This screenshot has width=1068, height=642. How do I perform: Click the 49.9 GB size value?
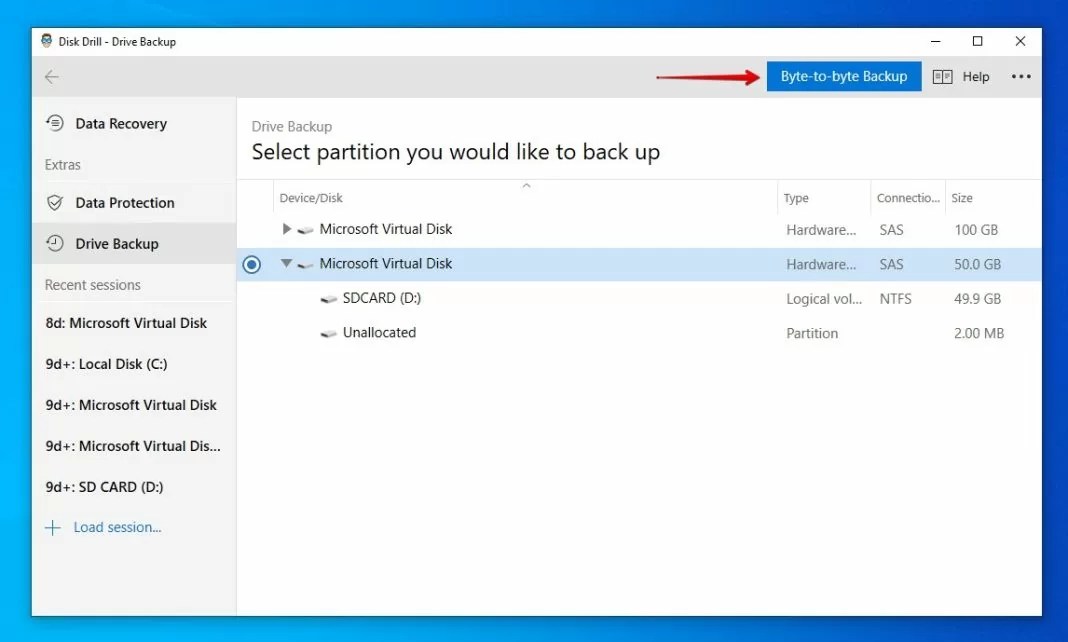tap(977, 298)
